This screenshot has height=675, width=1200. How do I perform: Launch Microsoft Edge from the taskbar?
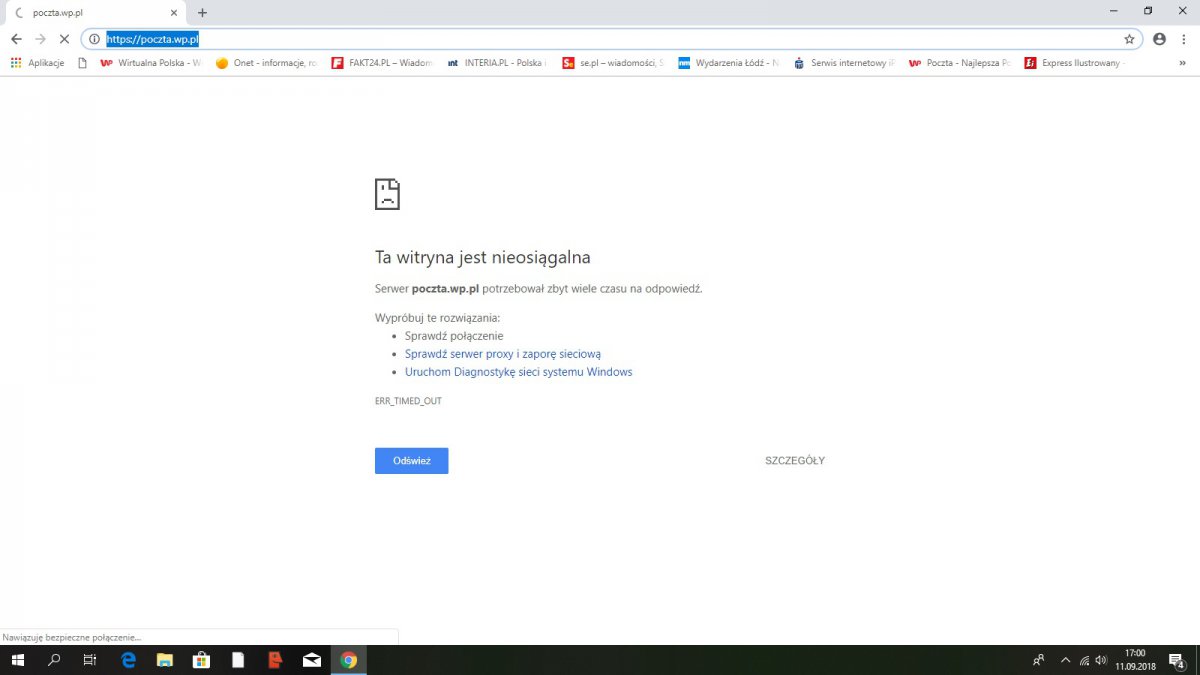(128, 660)
